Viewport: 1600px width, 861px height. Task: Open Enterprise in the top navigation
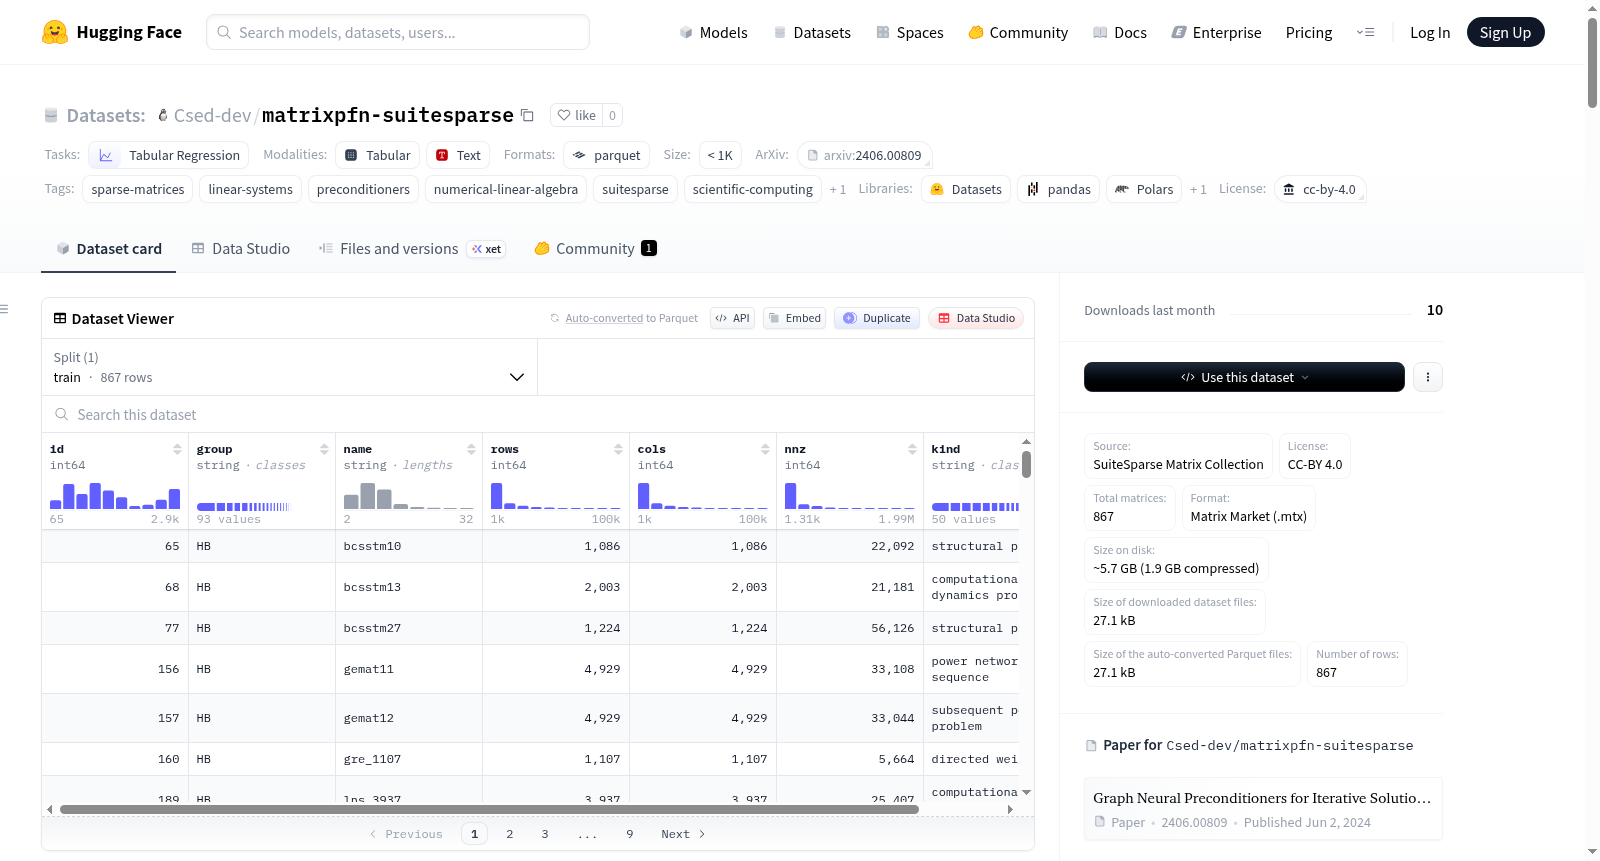click(x=1216, y=32)
